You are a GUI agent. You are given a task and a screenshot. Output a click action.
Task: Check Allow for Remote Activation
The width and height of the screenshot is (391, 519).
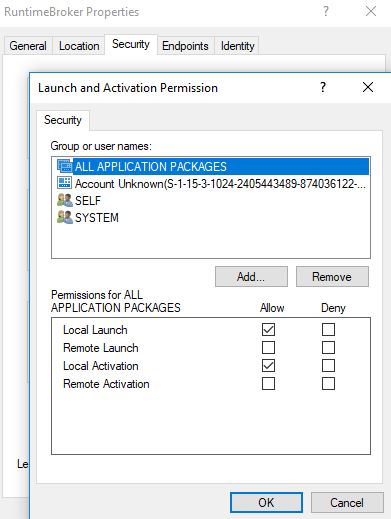coord(268,384)
